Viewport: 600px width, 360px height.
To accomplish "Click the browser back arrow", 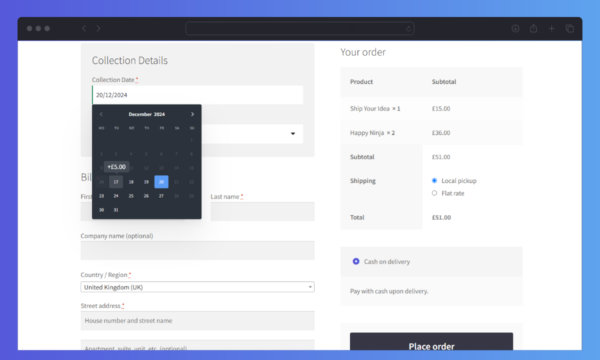I will pyautogui.click(x=84, y=28).
